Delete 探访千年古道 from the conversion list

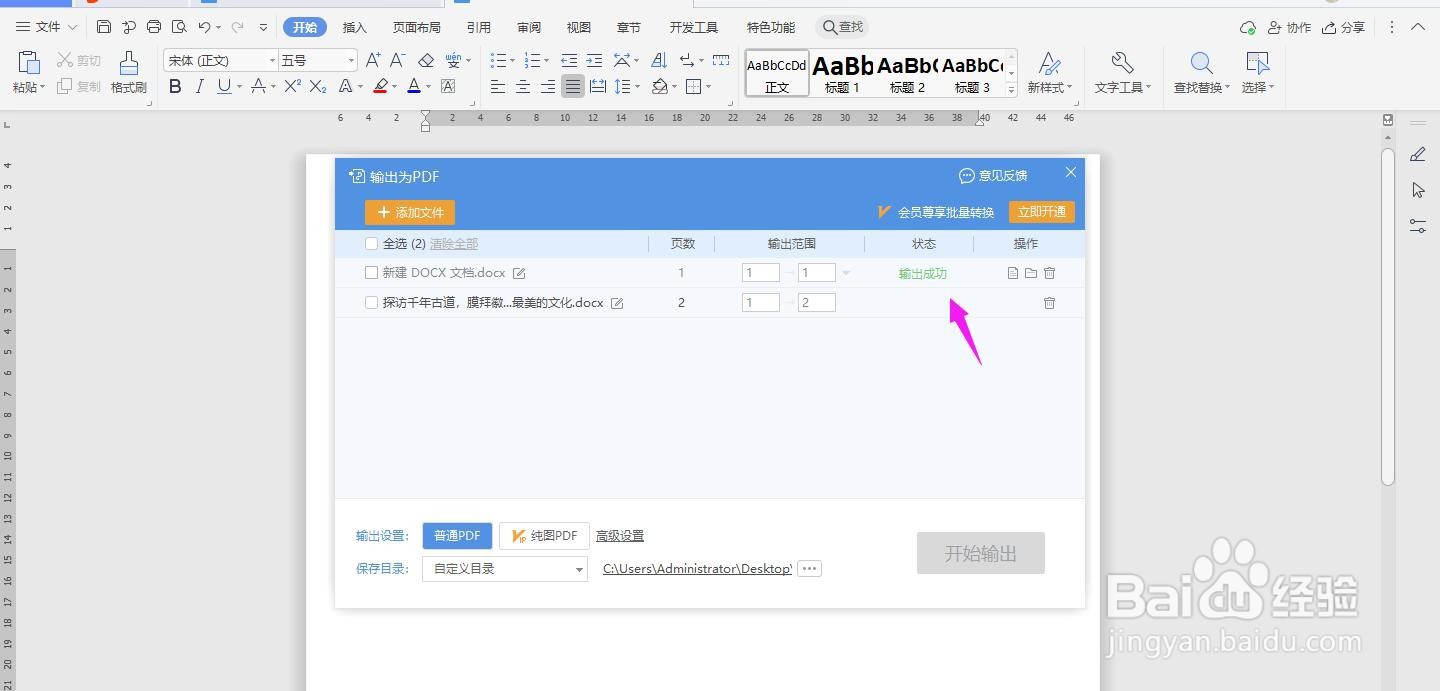click(1049, 302)
